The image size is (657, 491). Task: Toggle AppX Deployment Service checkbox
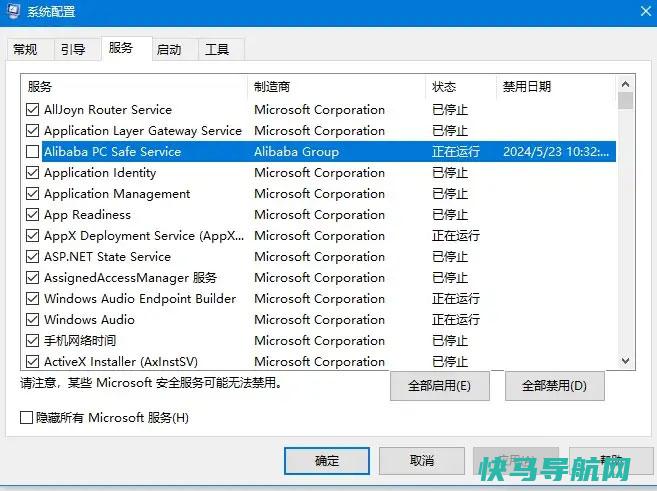(x=32, y=235)
